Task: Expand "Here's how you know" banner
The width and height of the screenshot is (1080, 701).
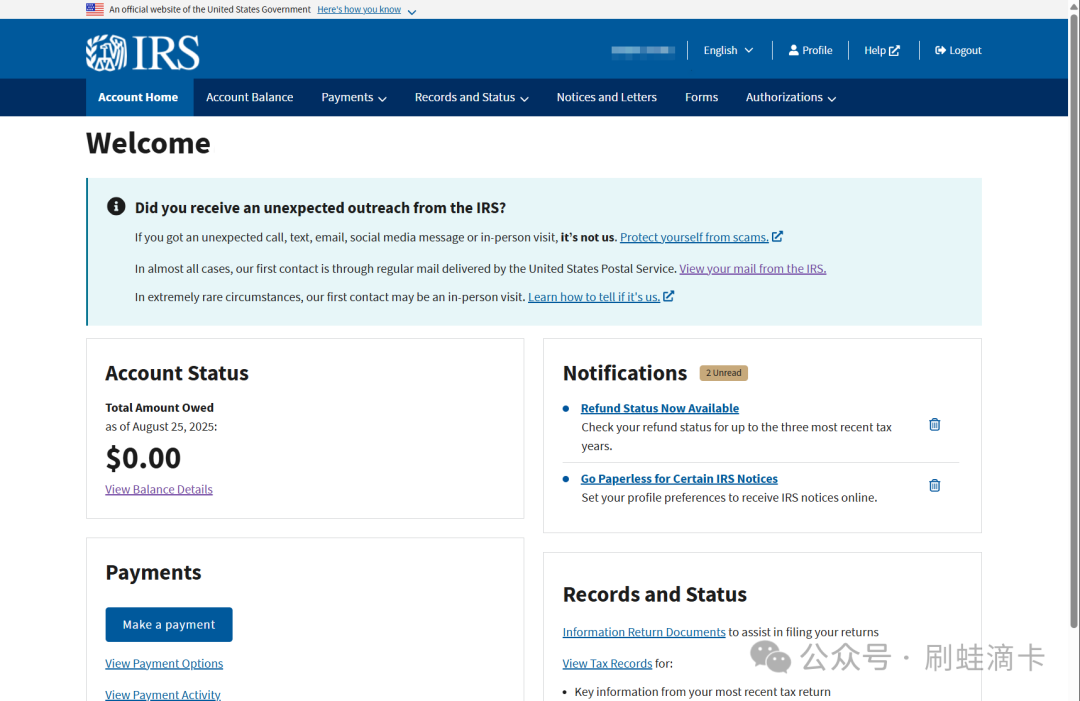Action: (366, 10)
